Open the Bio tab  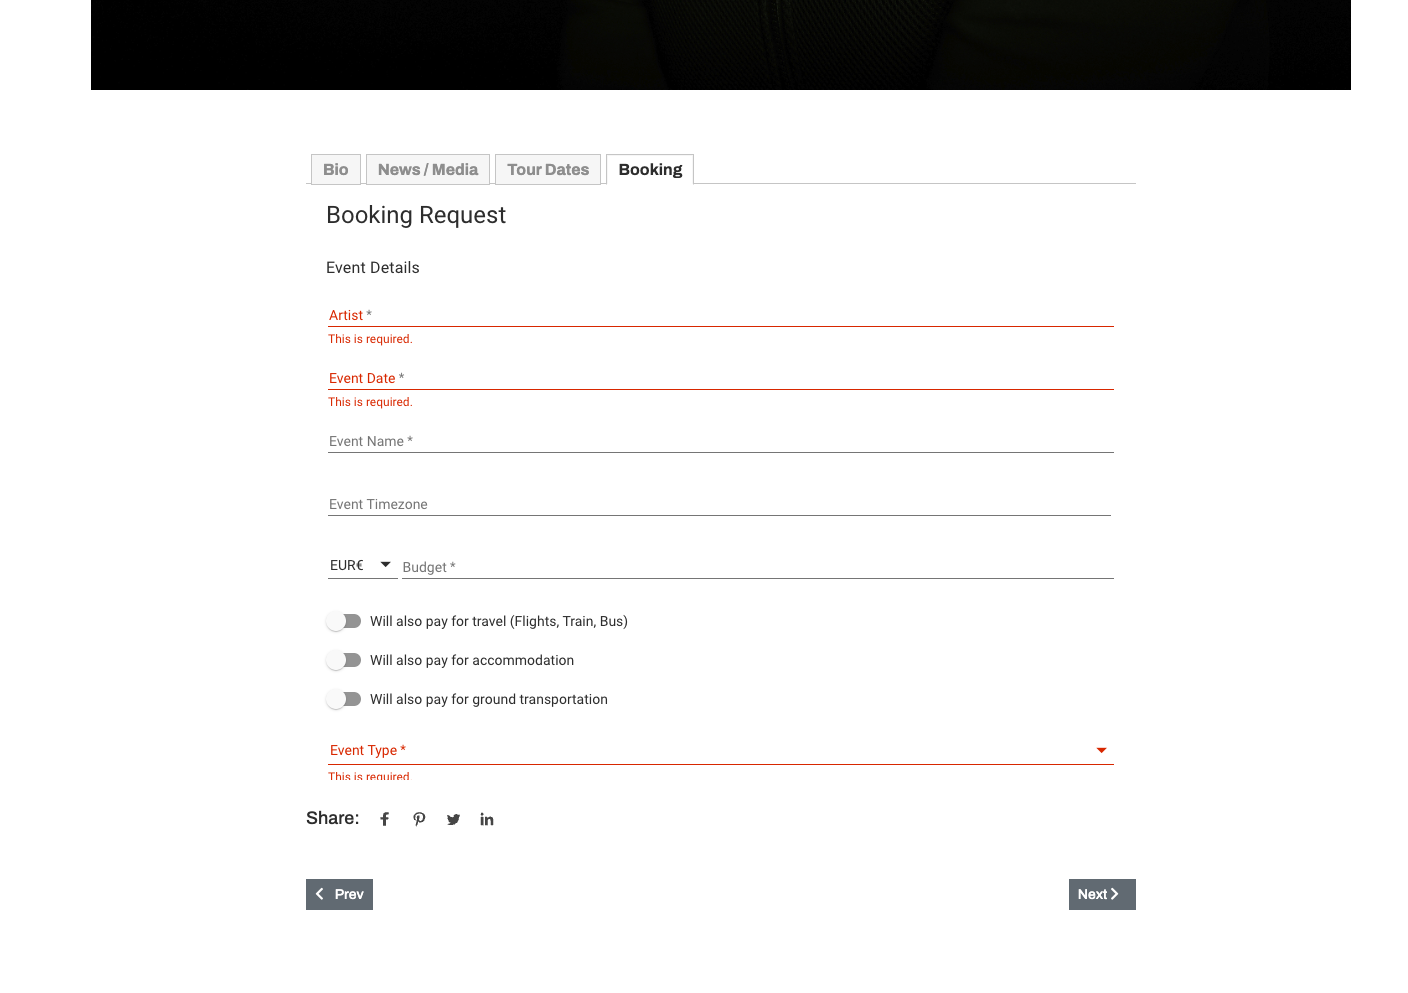pyautogui.click(x=336, y=170)
